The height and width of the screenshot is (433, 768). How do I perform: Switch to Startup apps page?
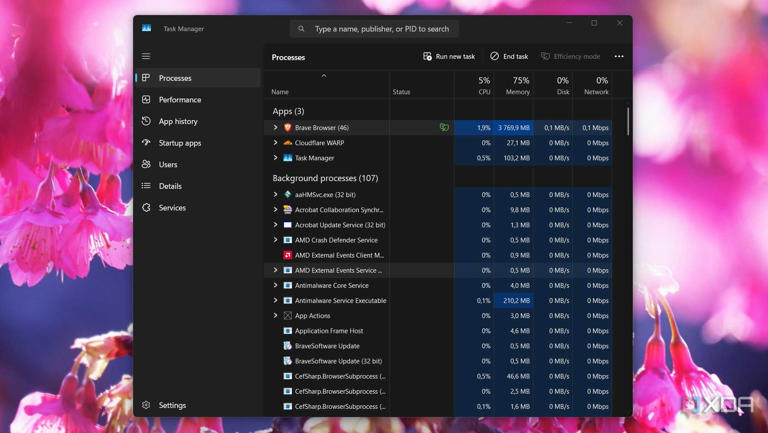pyautogui.click(x=179, y=143)
